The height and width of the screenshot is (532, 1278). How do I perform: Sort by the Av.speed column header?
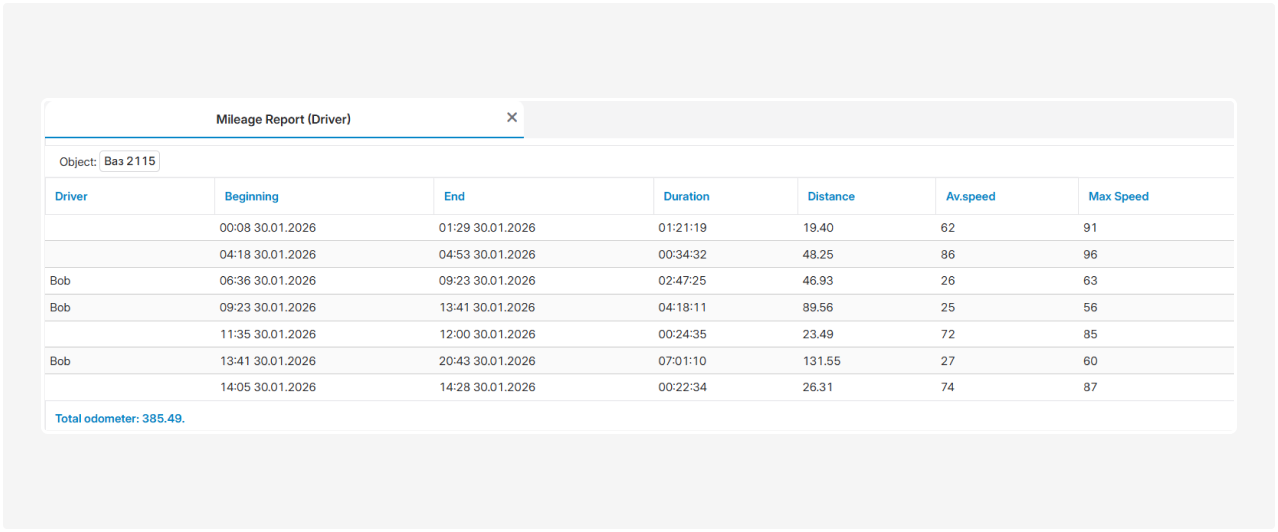[x=970, y=197]
